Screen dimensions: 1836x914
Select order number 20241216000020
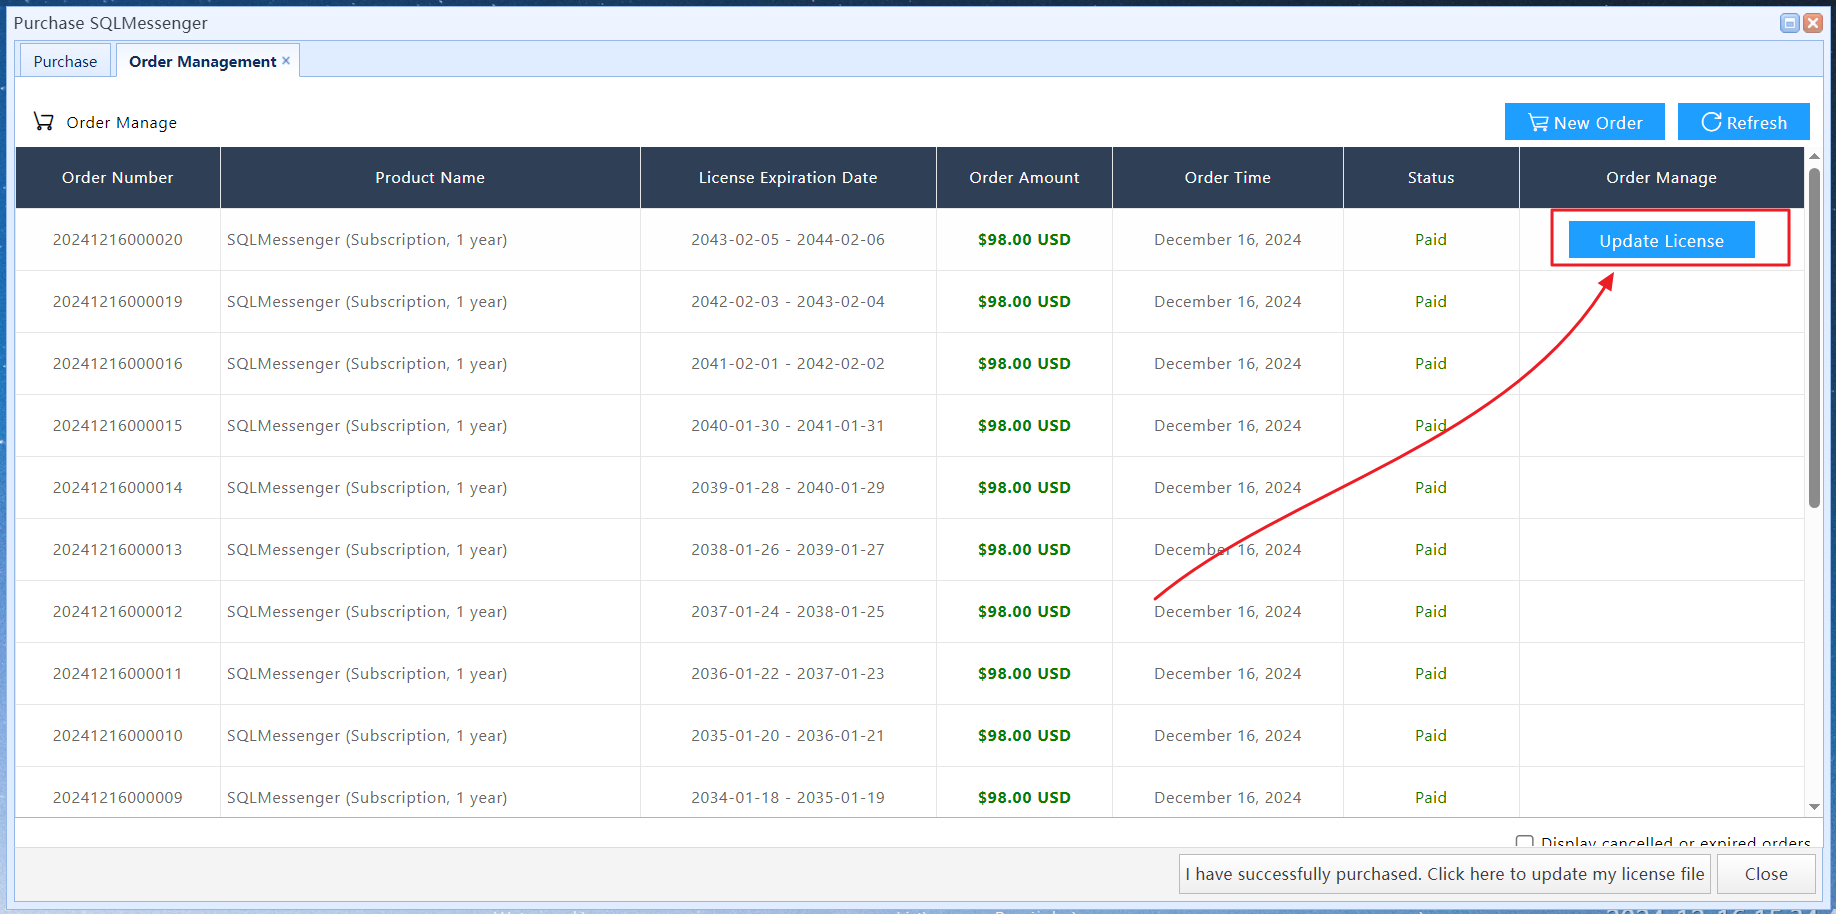point(118,239)
